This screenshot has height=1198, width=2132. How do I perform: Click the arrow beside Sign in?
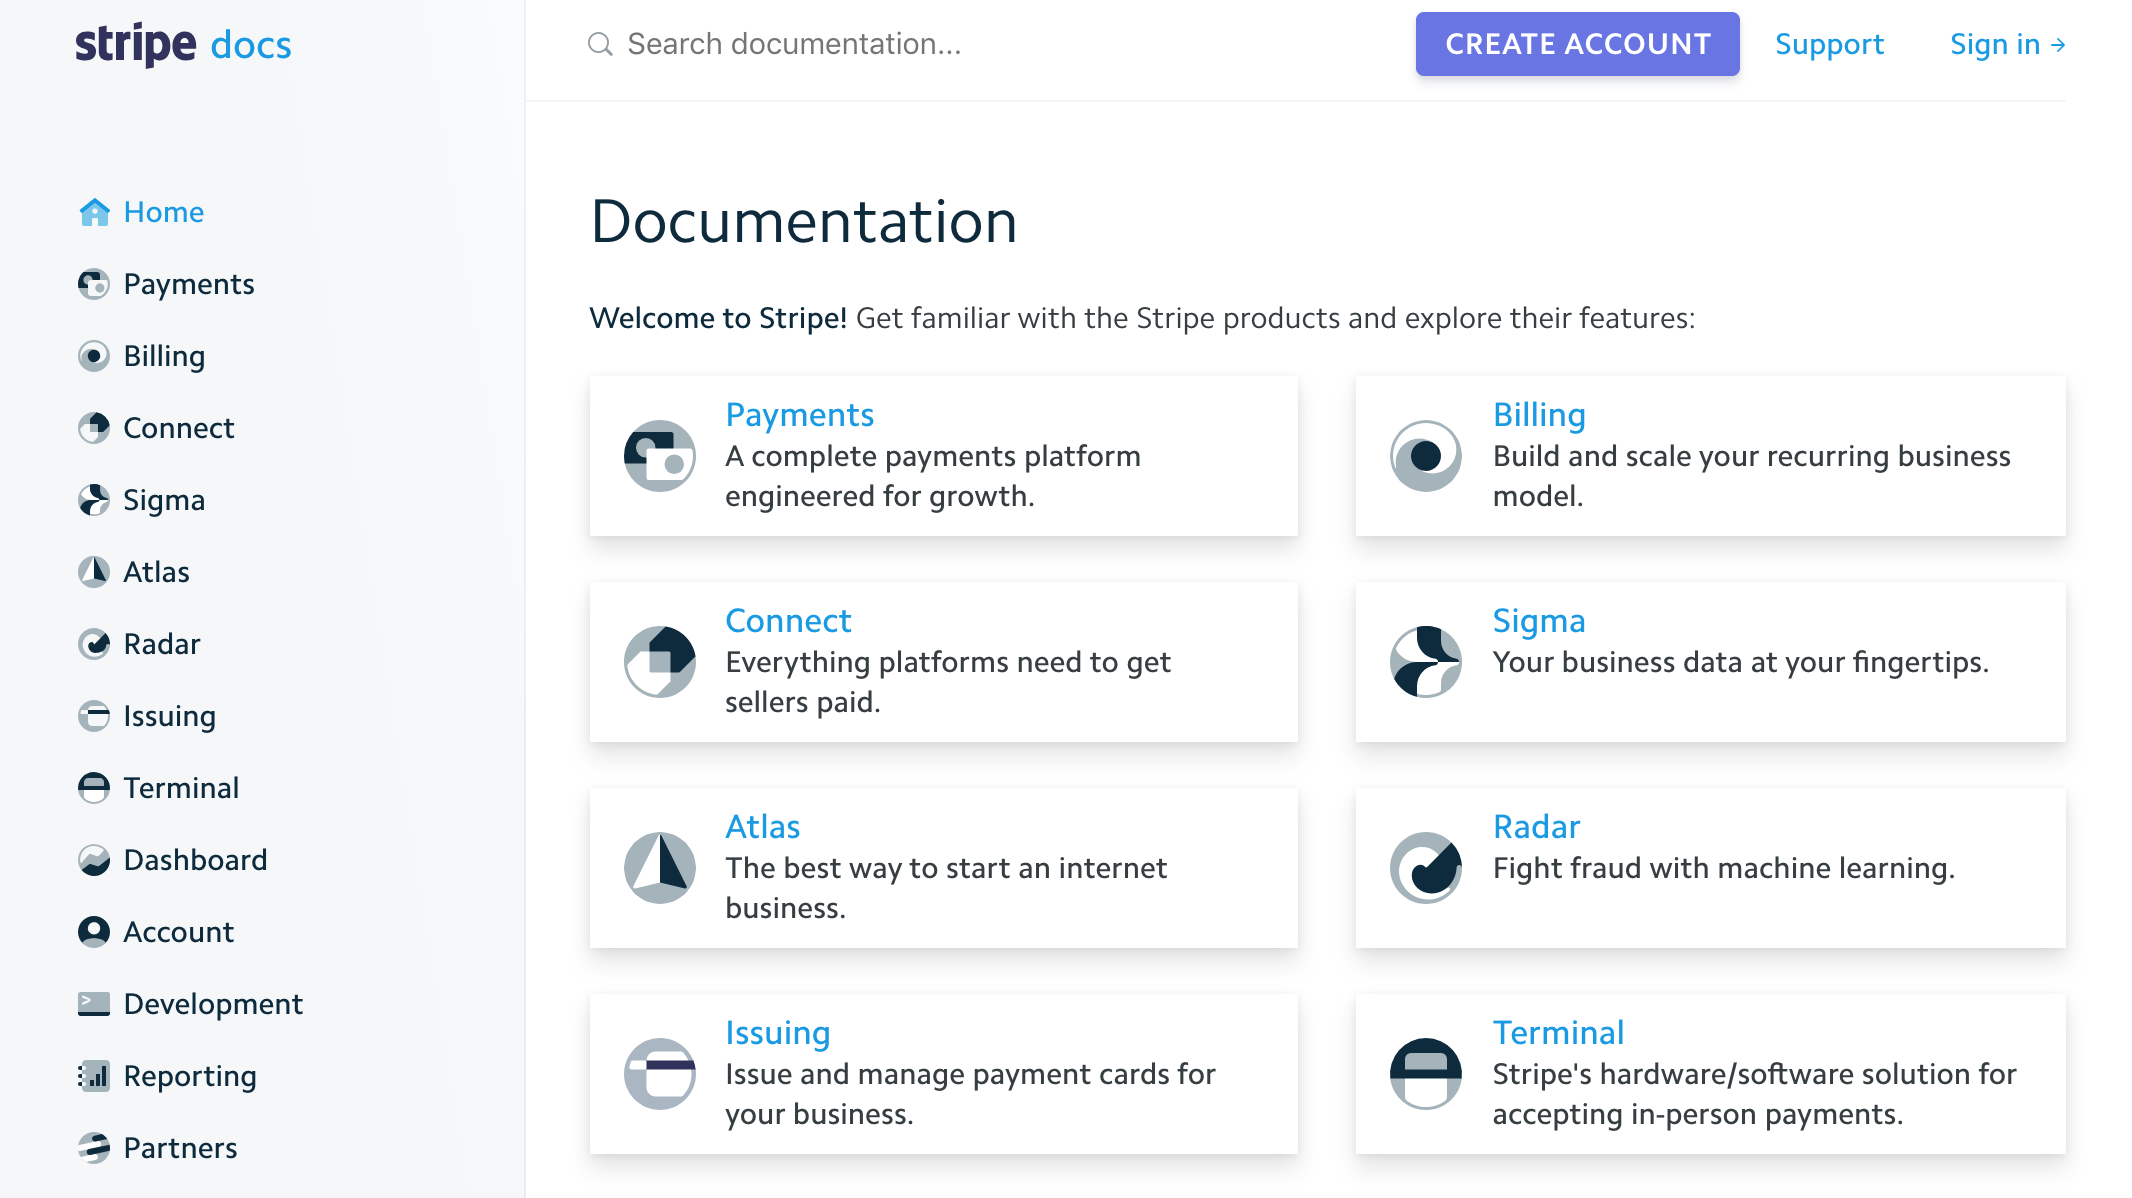coord(2058,45)
